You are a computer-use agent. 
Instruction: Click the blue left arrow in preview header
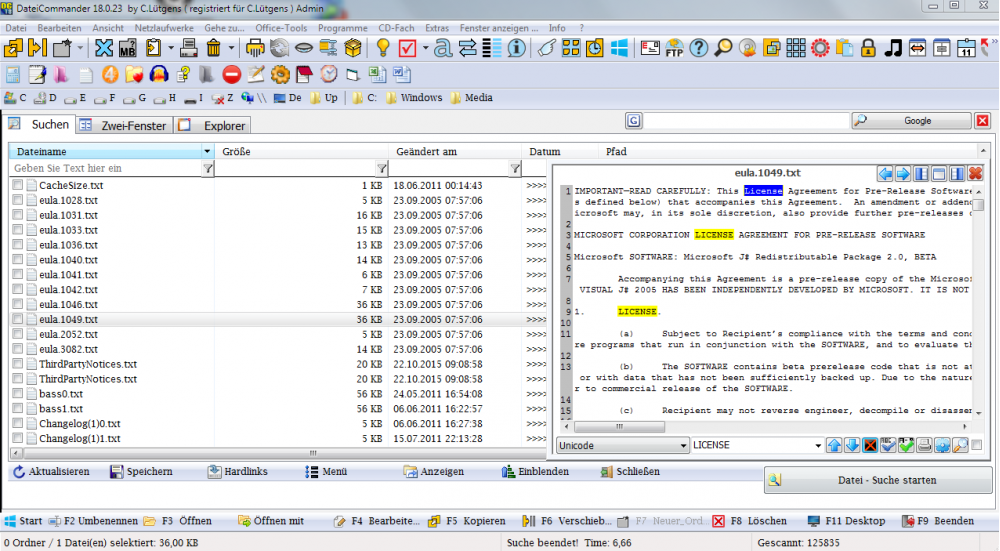pyautogui.click(x=884, y=174)
